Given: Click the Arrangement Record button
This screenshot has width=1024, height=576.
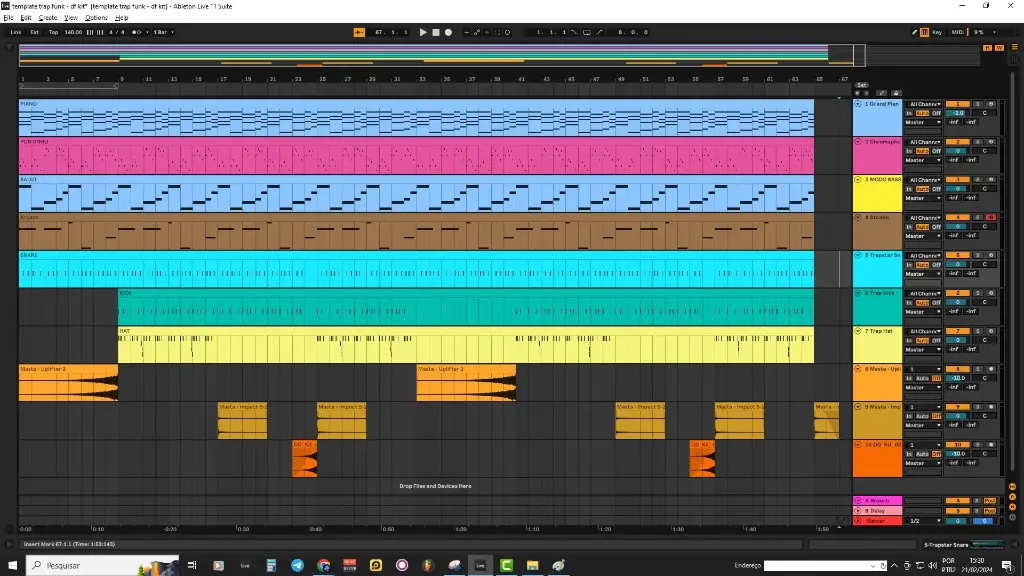Looking at the screenshot, I should [448, 32].
